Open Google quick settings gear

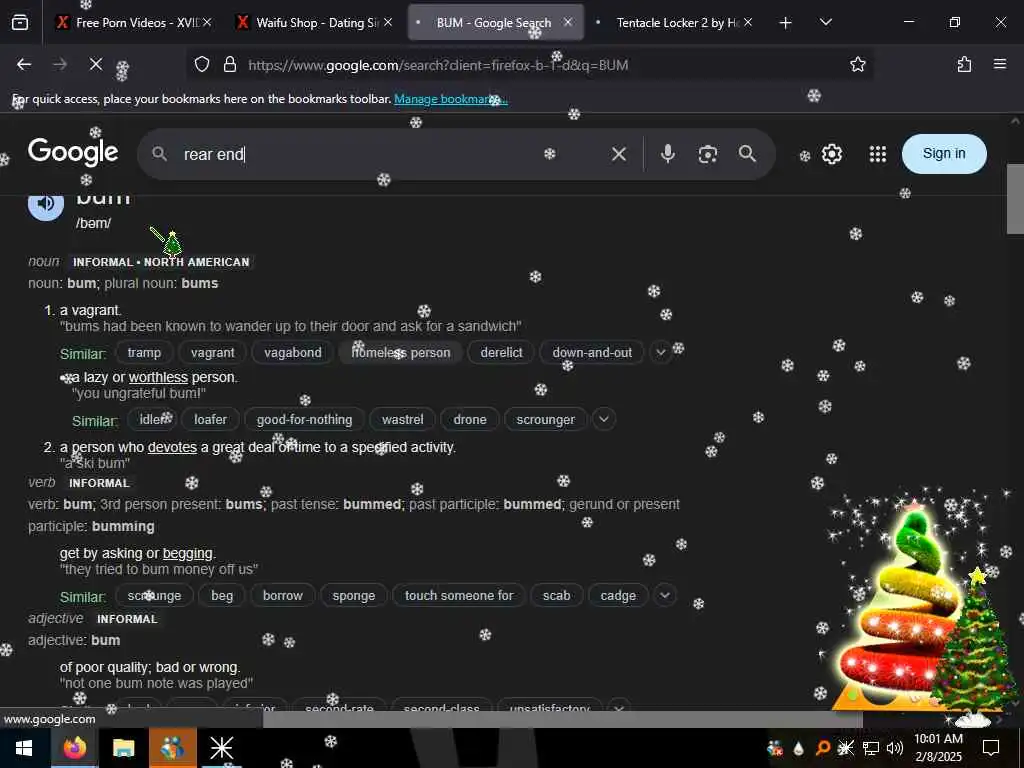831,154
